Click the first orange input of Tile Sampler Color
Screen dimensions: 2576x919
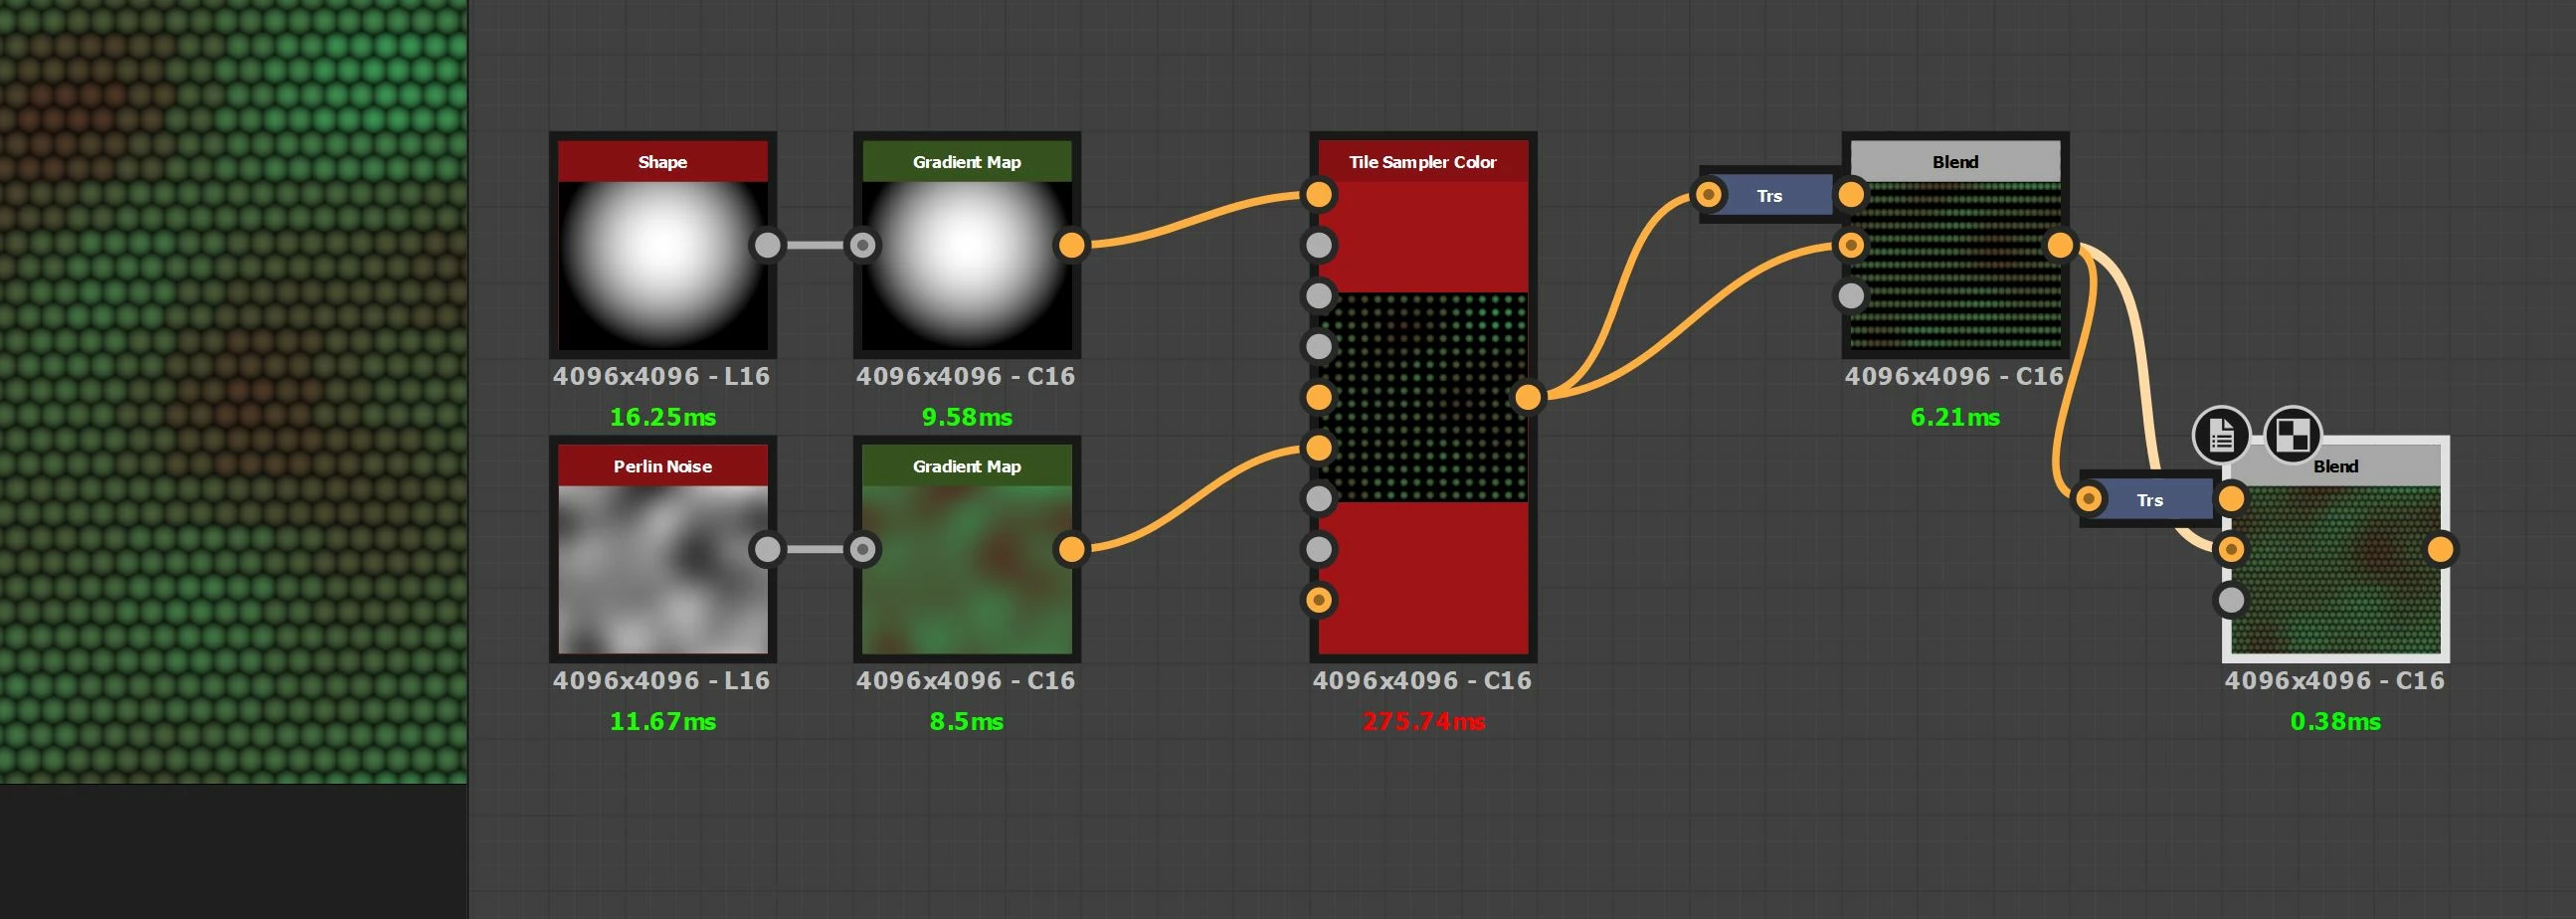(x=1319, y=194)
